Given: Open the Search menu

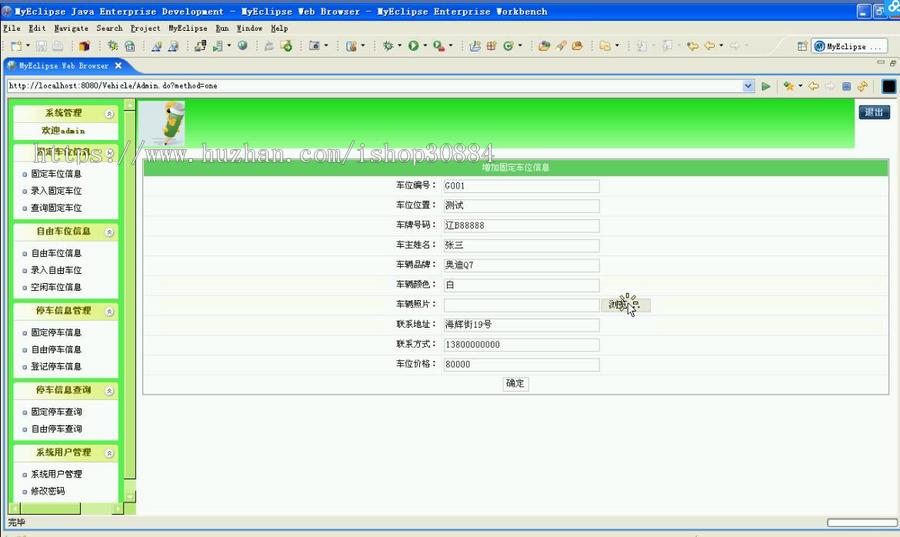Looking at the screenshot, I should tap(109, 28).
